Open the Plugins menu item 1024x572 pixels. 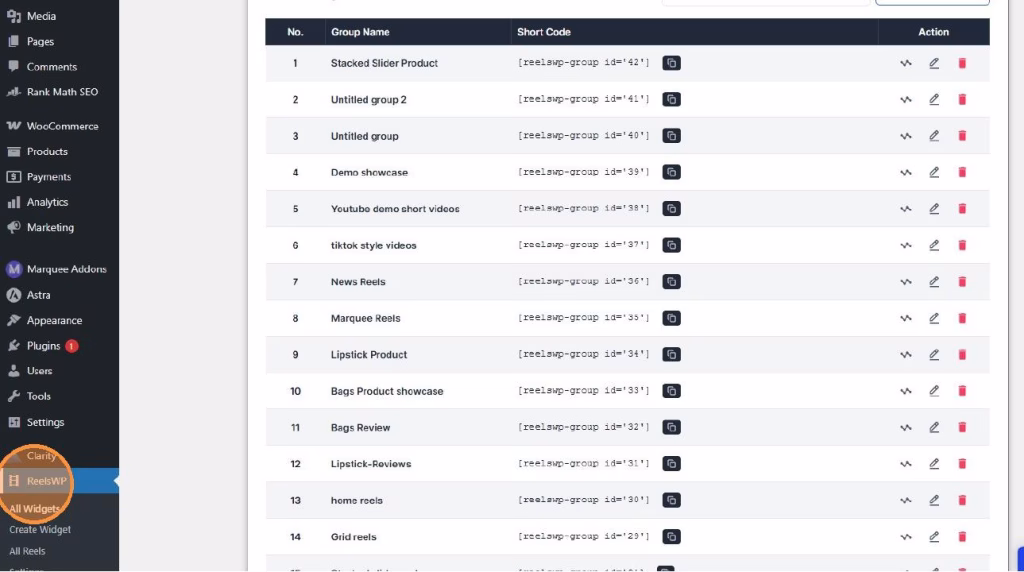pyautogui.click(x=44, y=346)
